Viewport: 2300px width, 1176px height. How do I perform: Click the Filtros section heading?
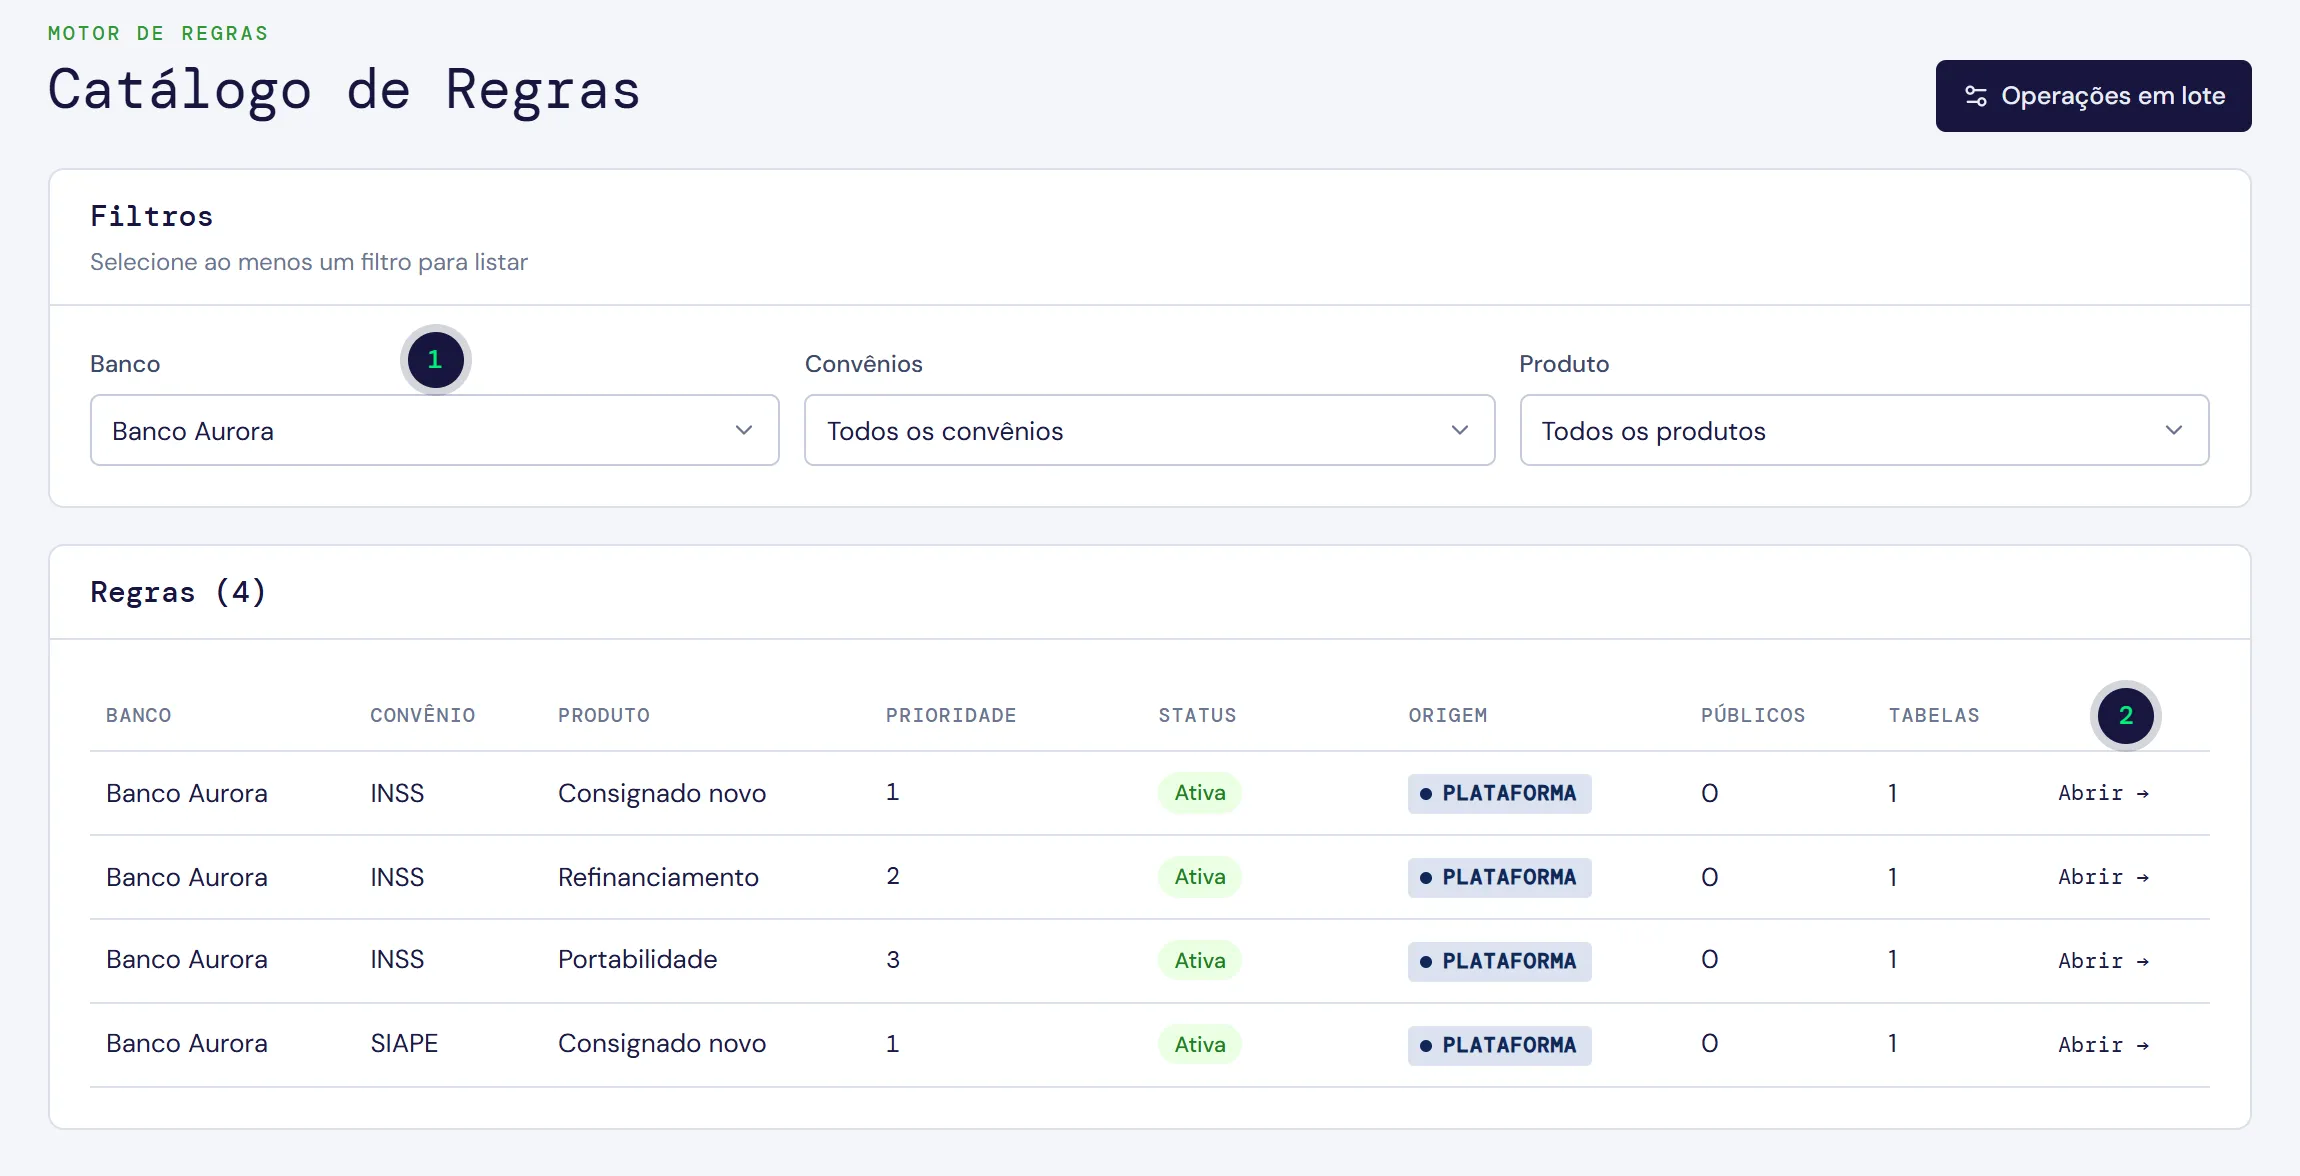tap(152, 216)
